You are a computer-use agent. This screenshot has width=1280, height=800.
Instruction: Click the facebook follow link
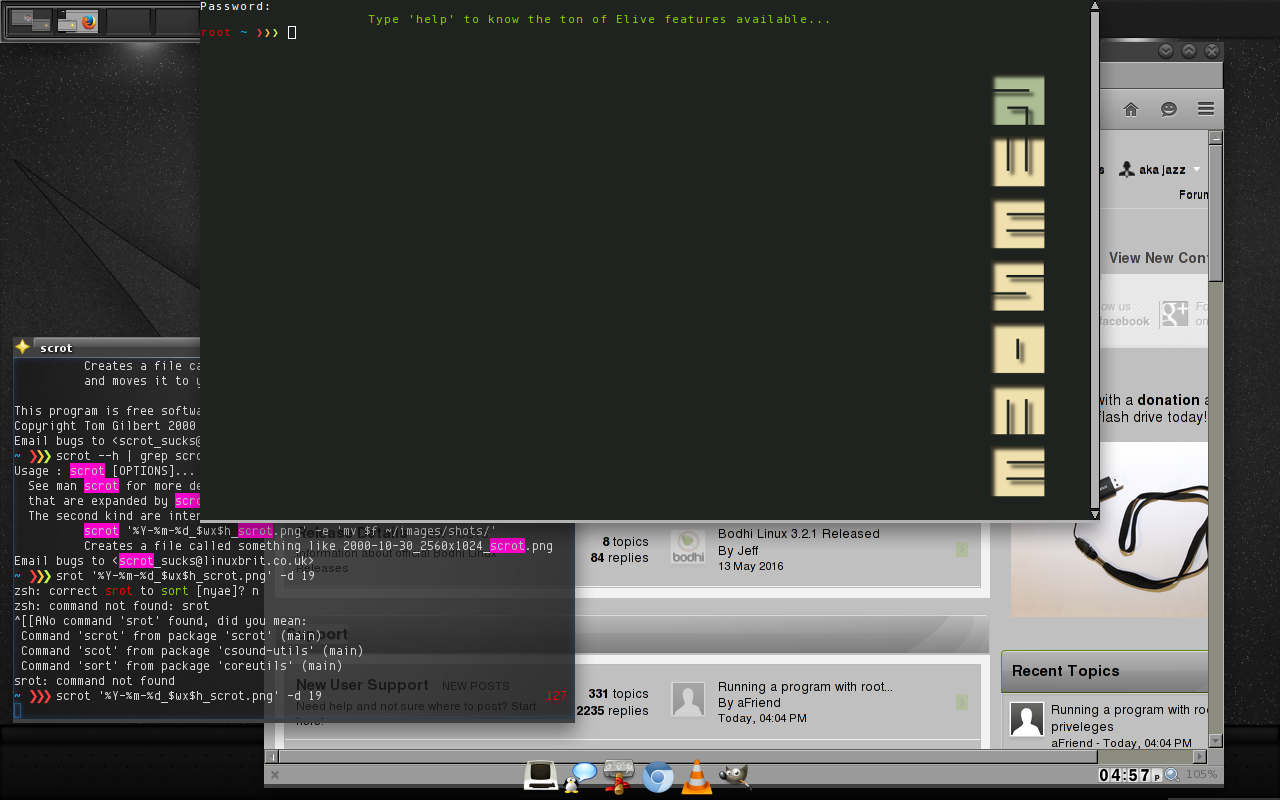click(x=1124, y=314)
